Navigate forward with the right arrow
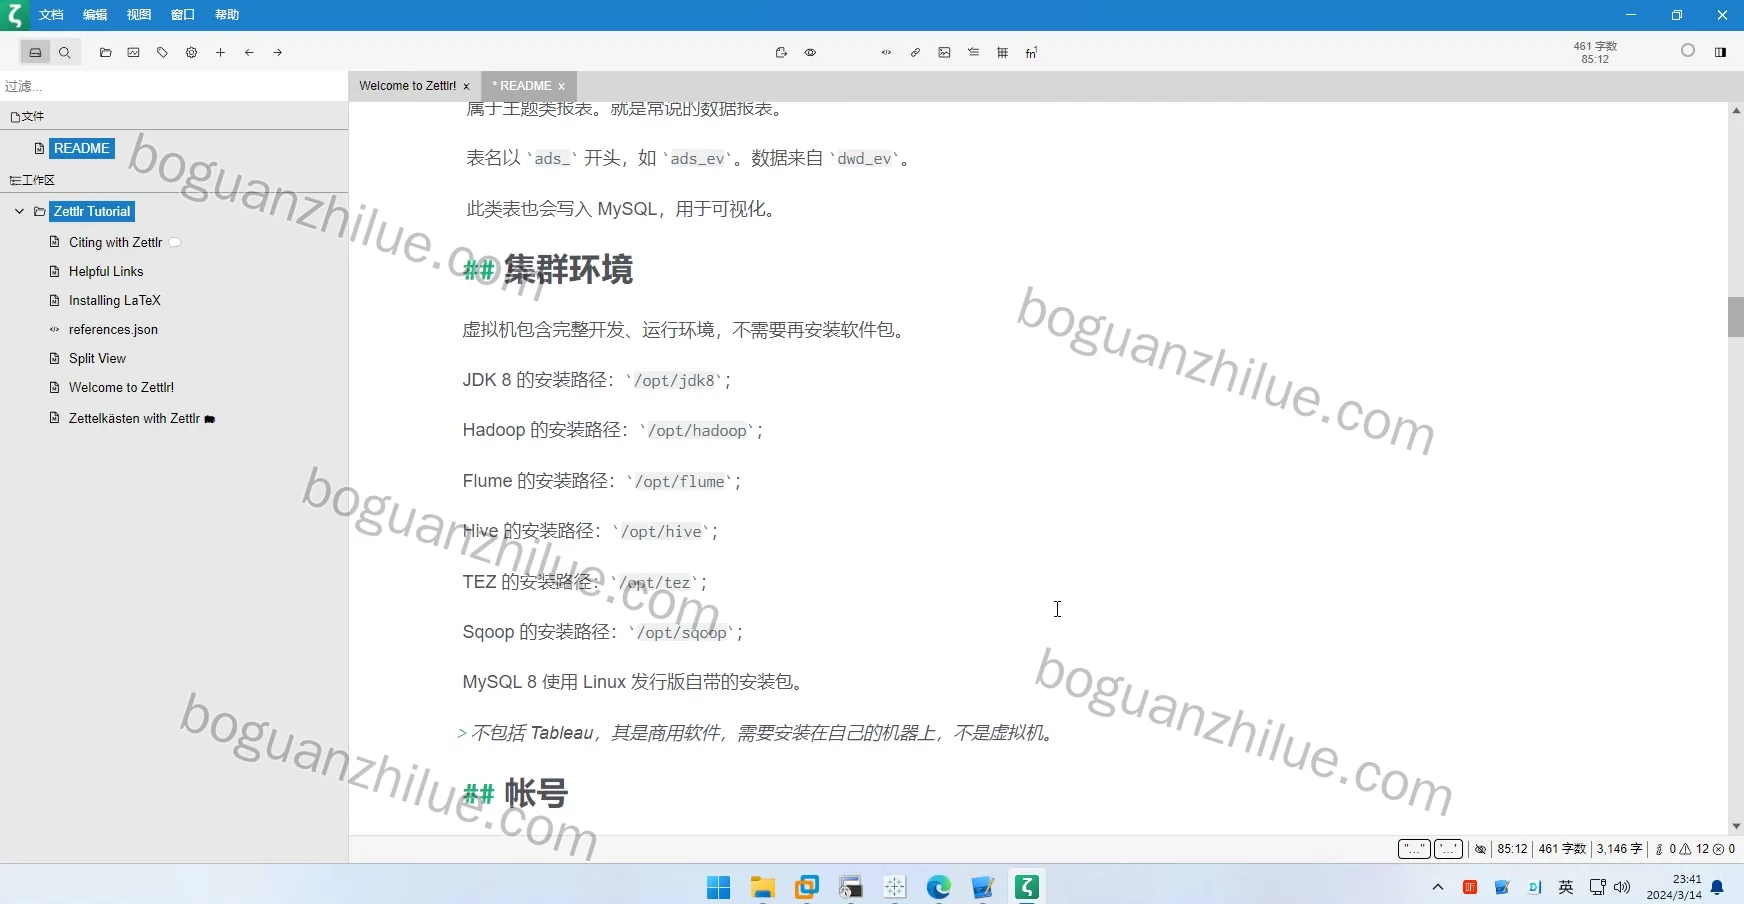1744x904 pixels. (278, 53)
